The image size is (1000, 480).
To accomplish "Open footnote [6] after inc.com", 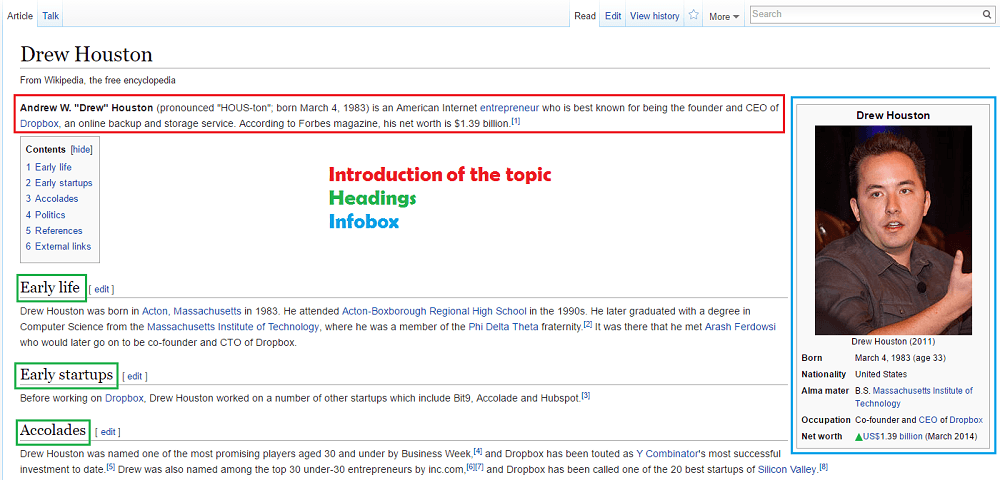I will coord(471,467).
